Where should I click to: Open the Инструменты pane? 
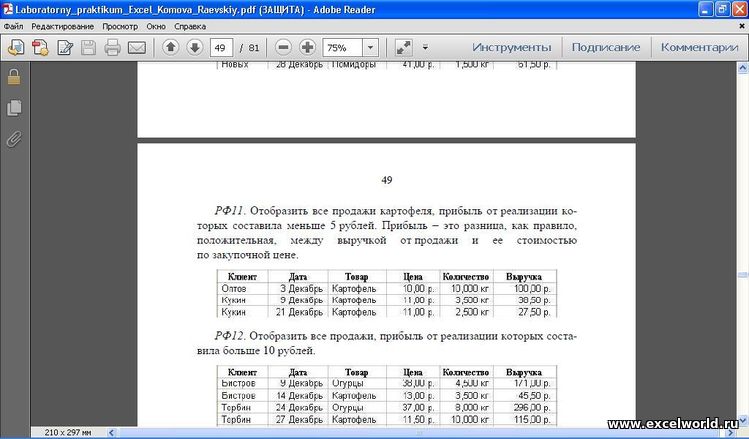512,47
